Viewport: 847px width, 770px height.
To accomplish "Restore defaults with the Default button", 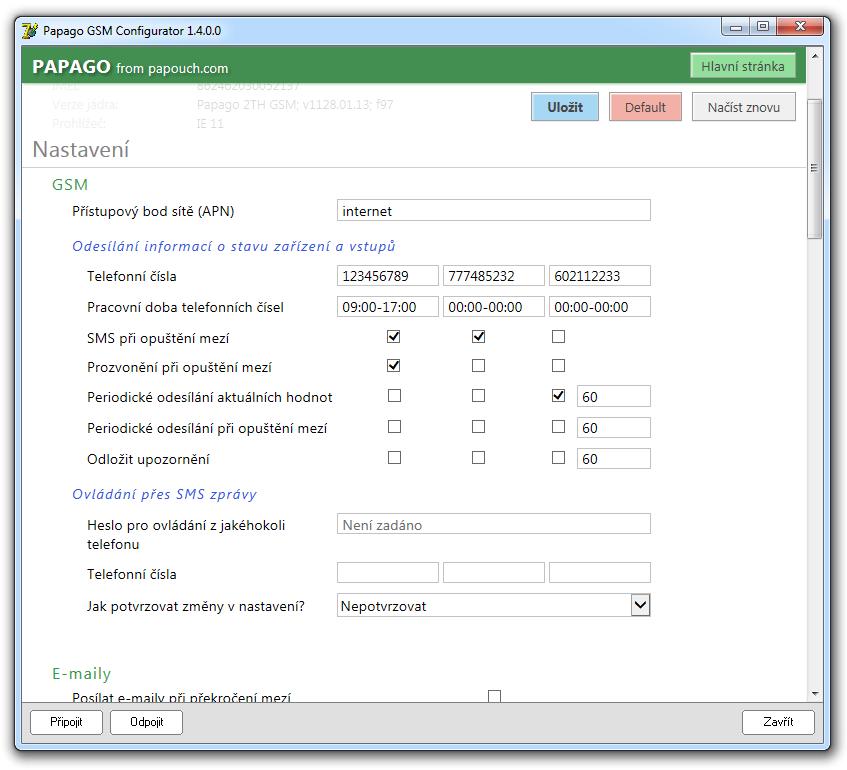I will coord(645,107).
